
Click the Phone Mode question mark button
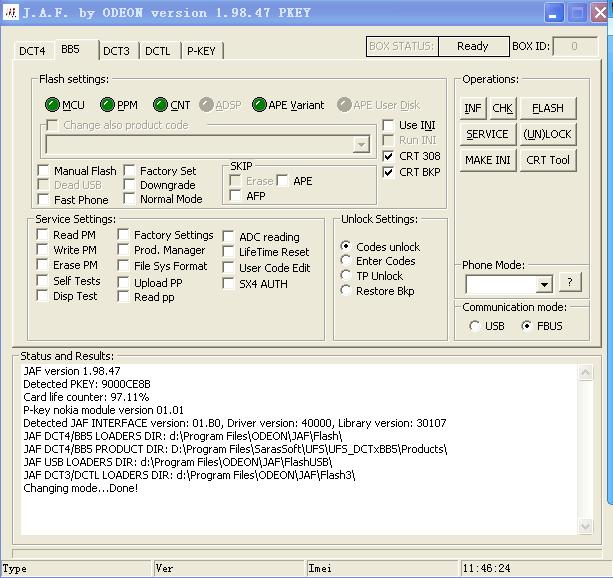[x=570, y=282]
